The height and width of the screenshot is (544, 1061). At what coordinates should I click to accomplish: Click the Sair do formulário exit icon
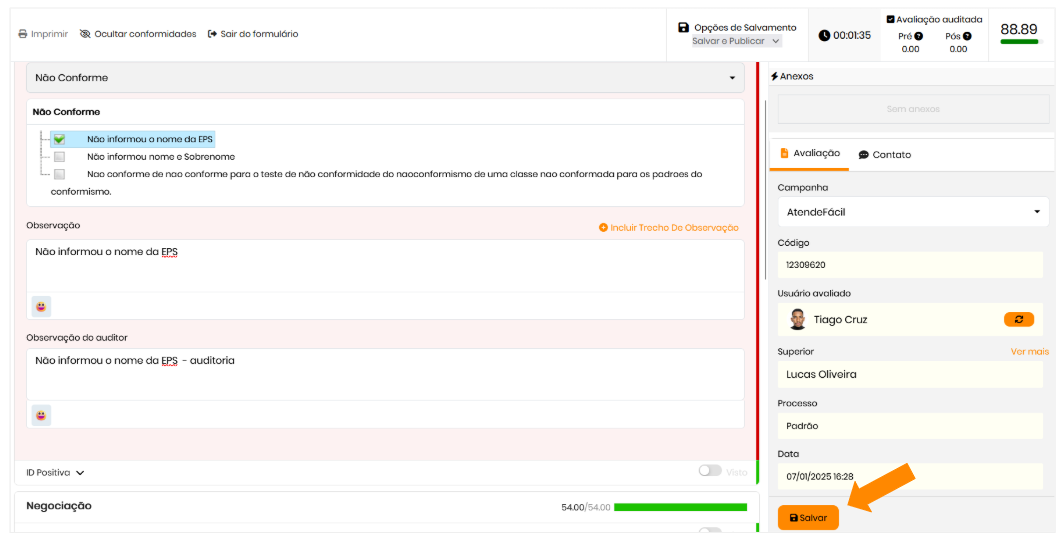click(212, 34)
